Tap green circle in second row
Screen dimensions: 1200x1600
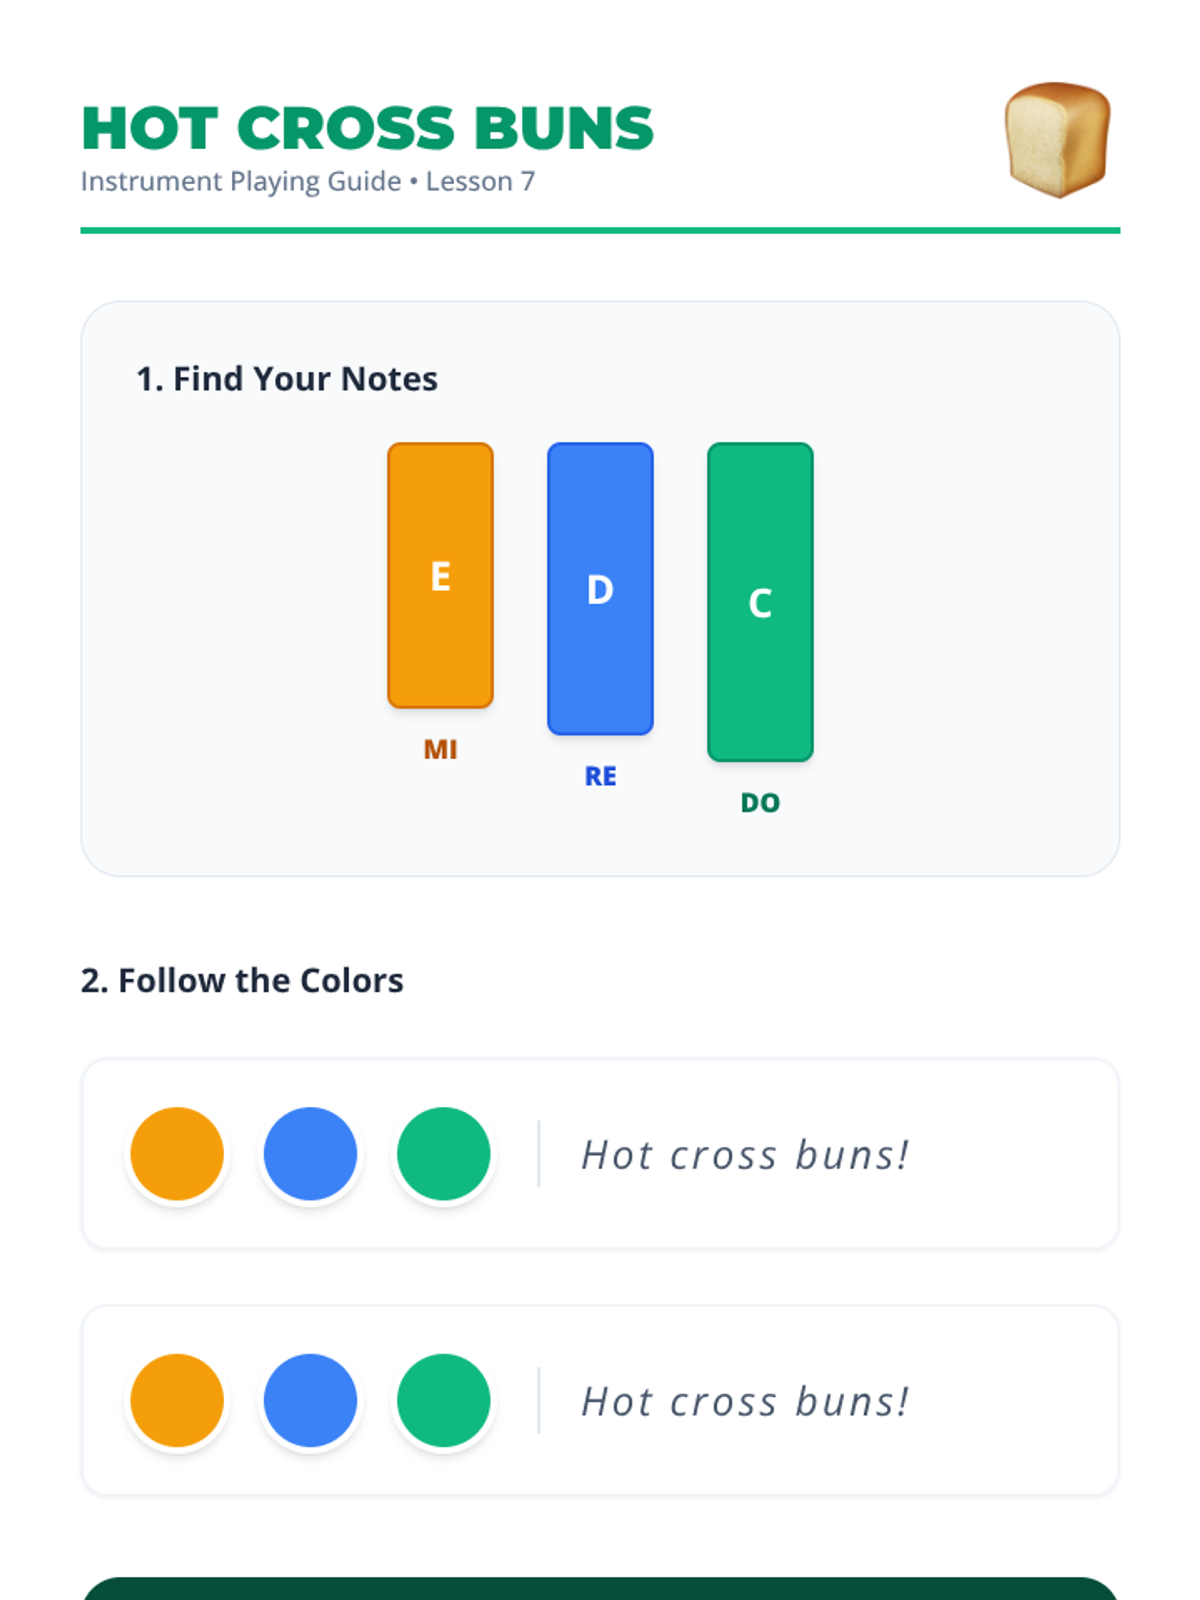click(443, 1401)
